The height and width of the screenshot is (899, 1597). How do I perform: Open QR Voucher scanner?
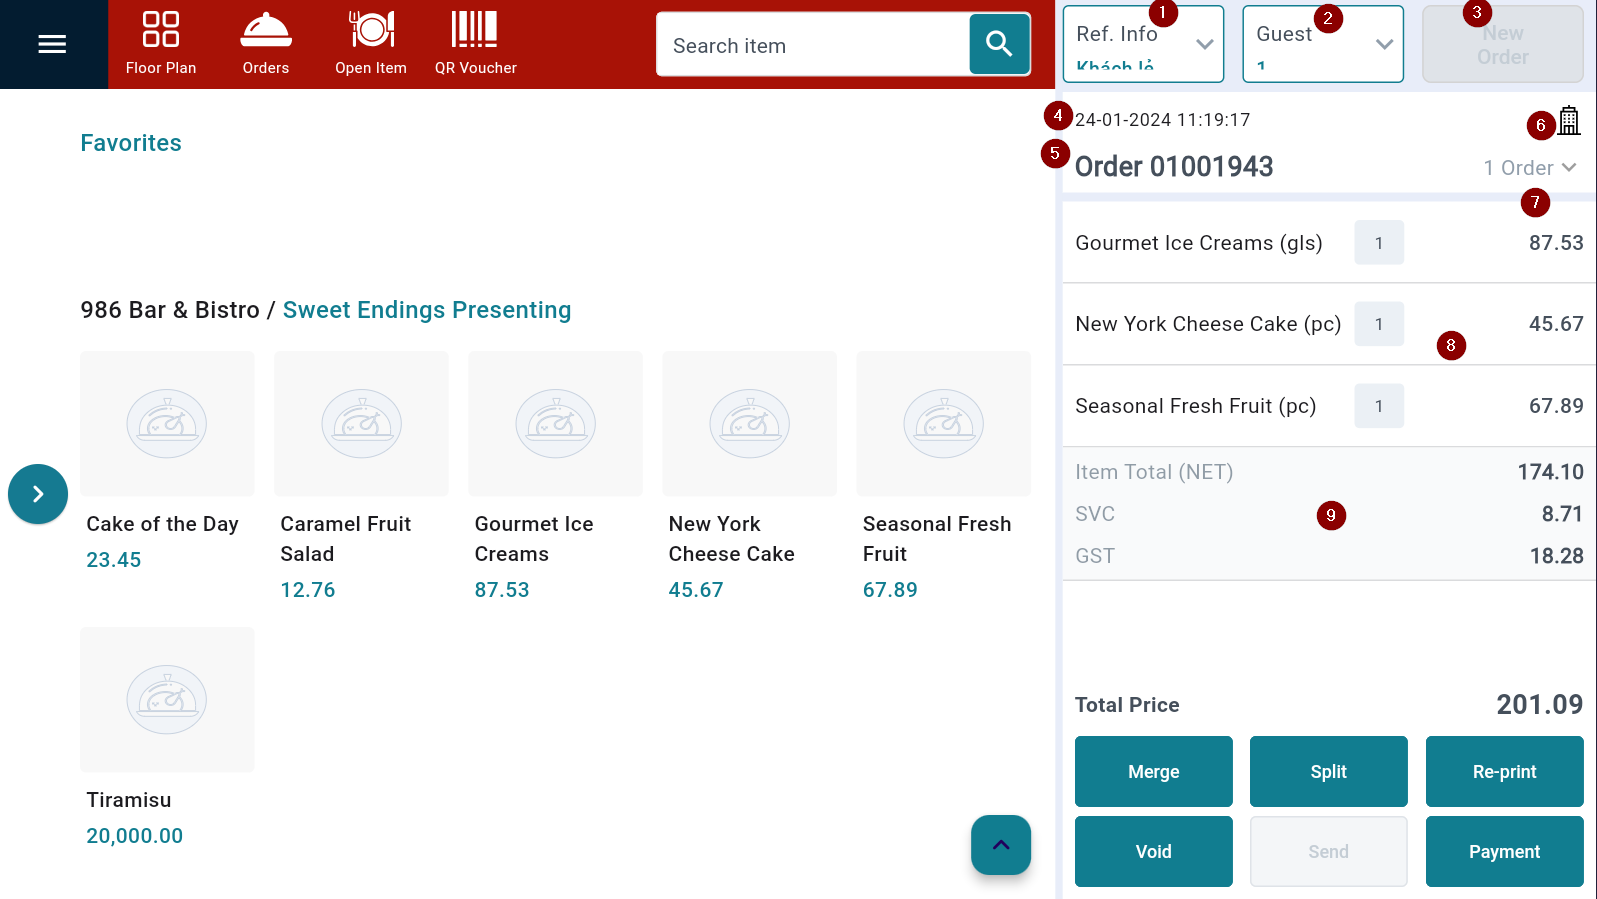click(x=475, y=44)
